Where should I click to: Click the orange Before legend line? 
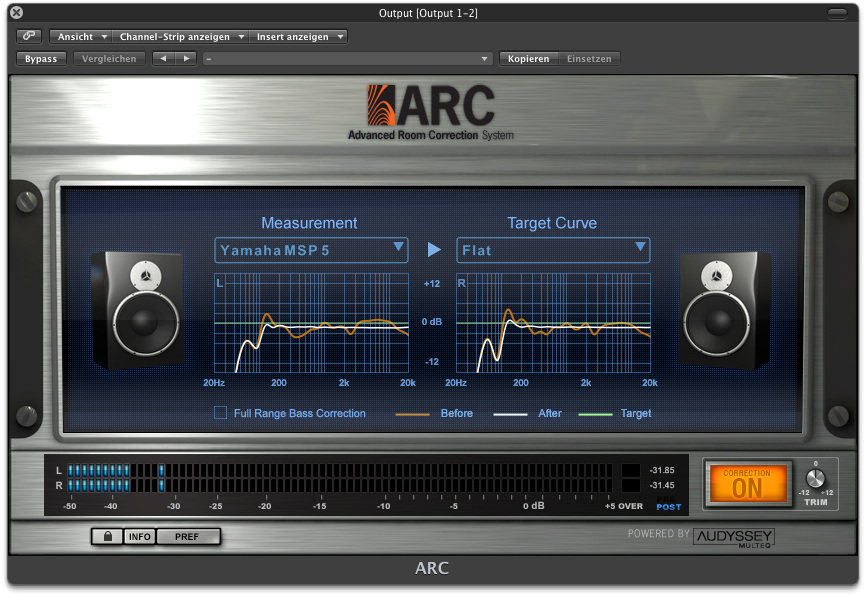coord(413,414)
